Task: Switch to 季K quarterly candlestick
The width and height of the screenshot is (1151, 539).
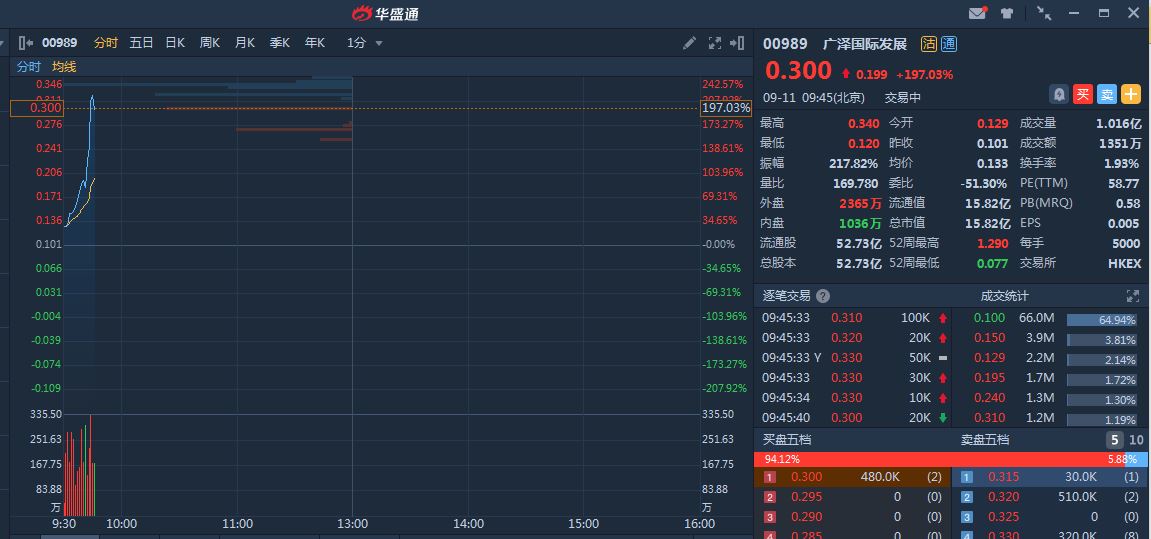Action: (x=280, y=43)
